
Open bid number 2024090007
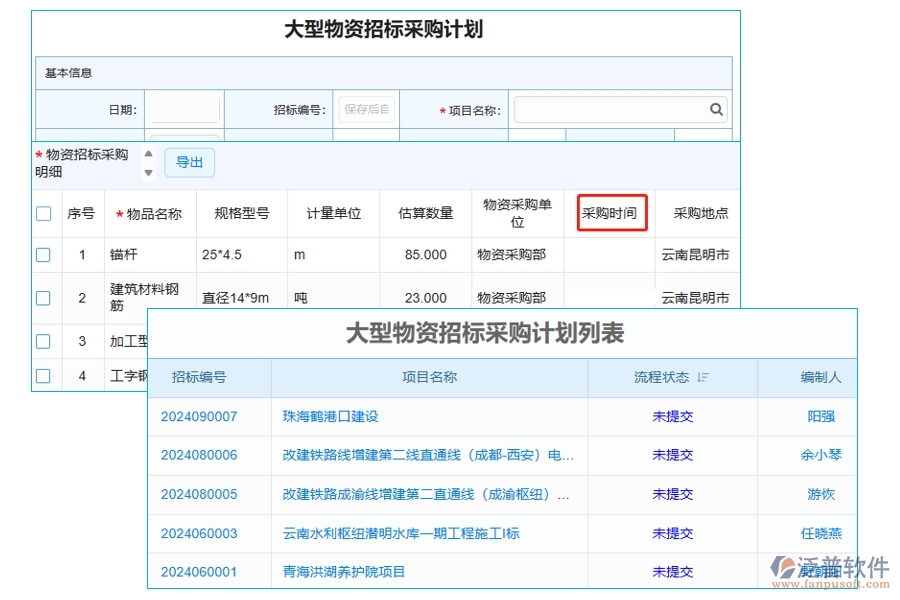pos(198,417)
